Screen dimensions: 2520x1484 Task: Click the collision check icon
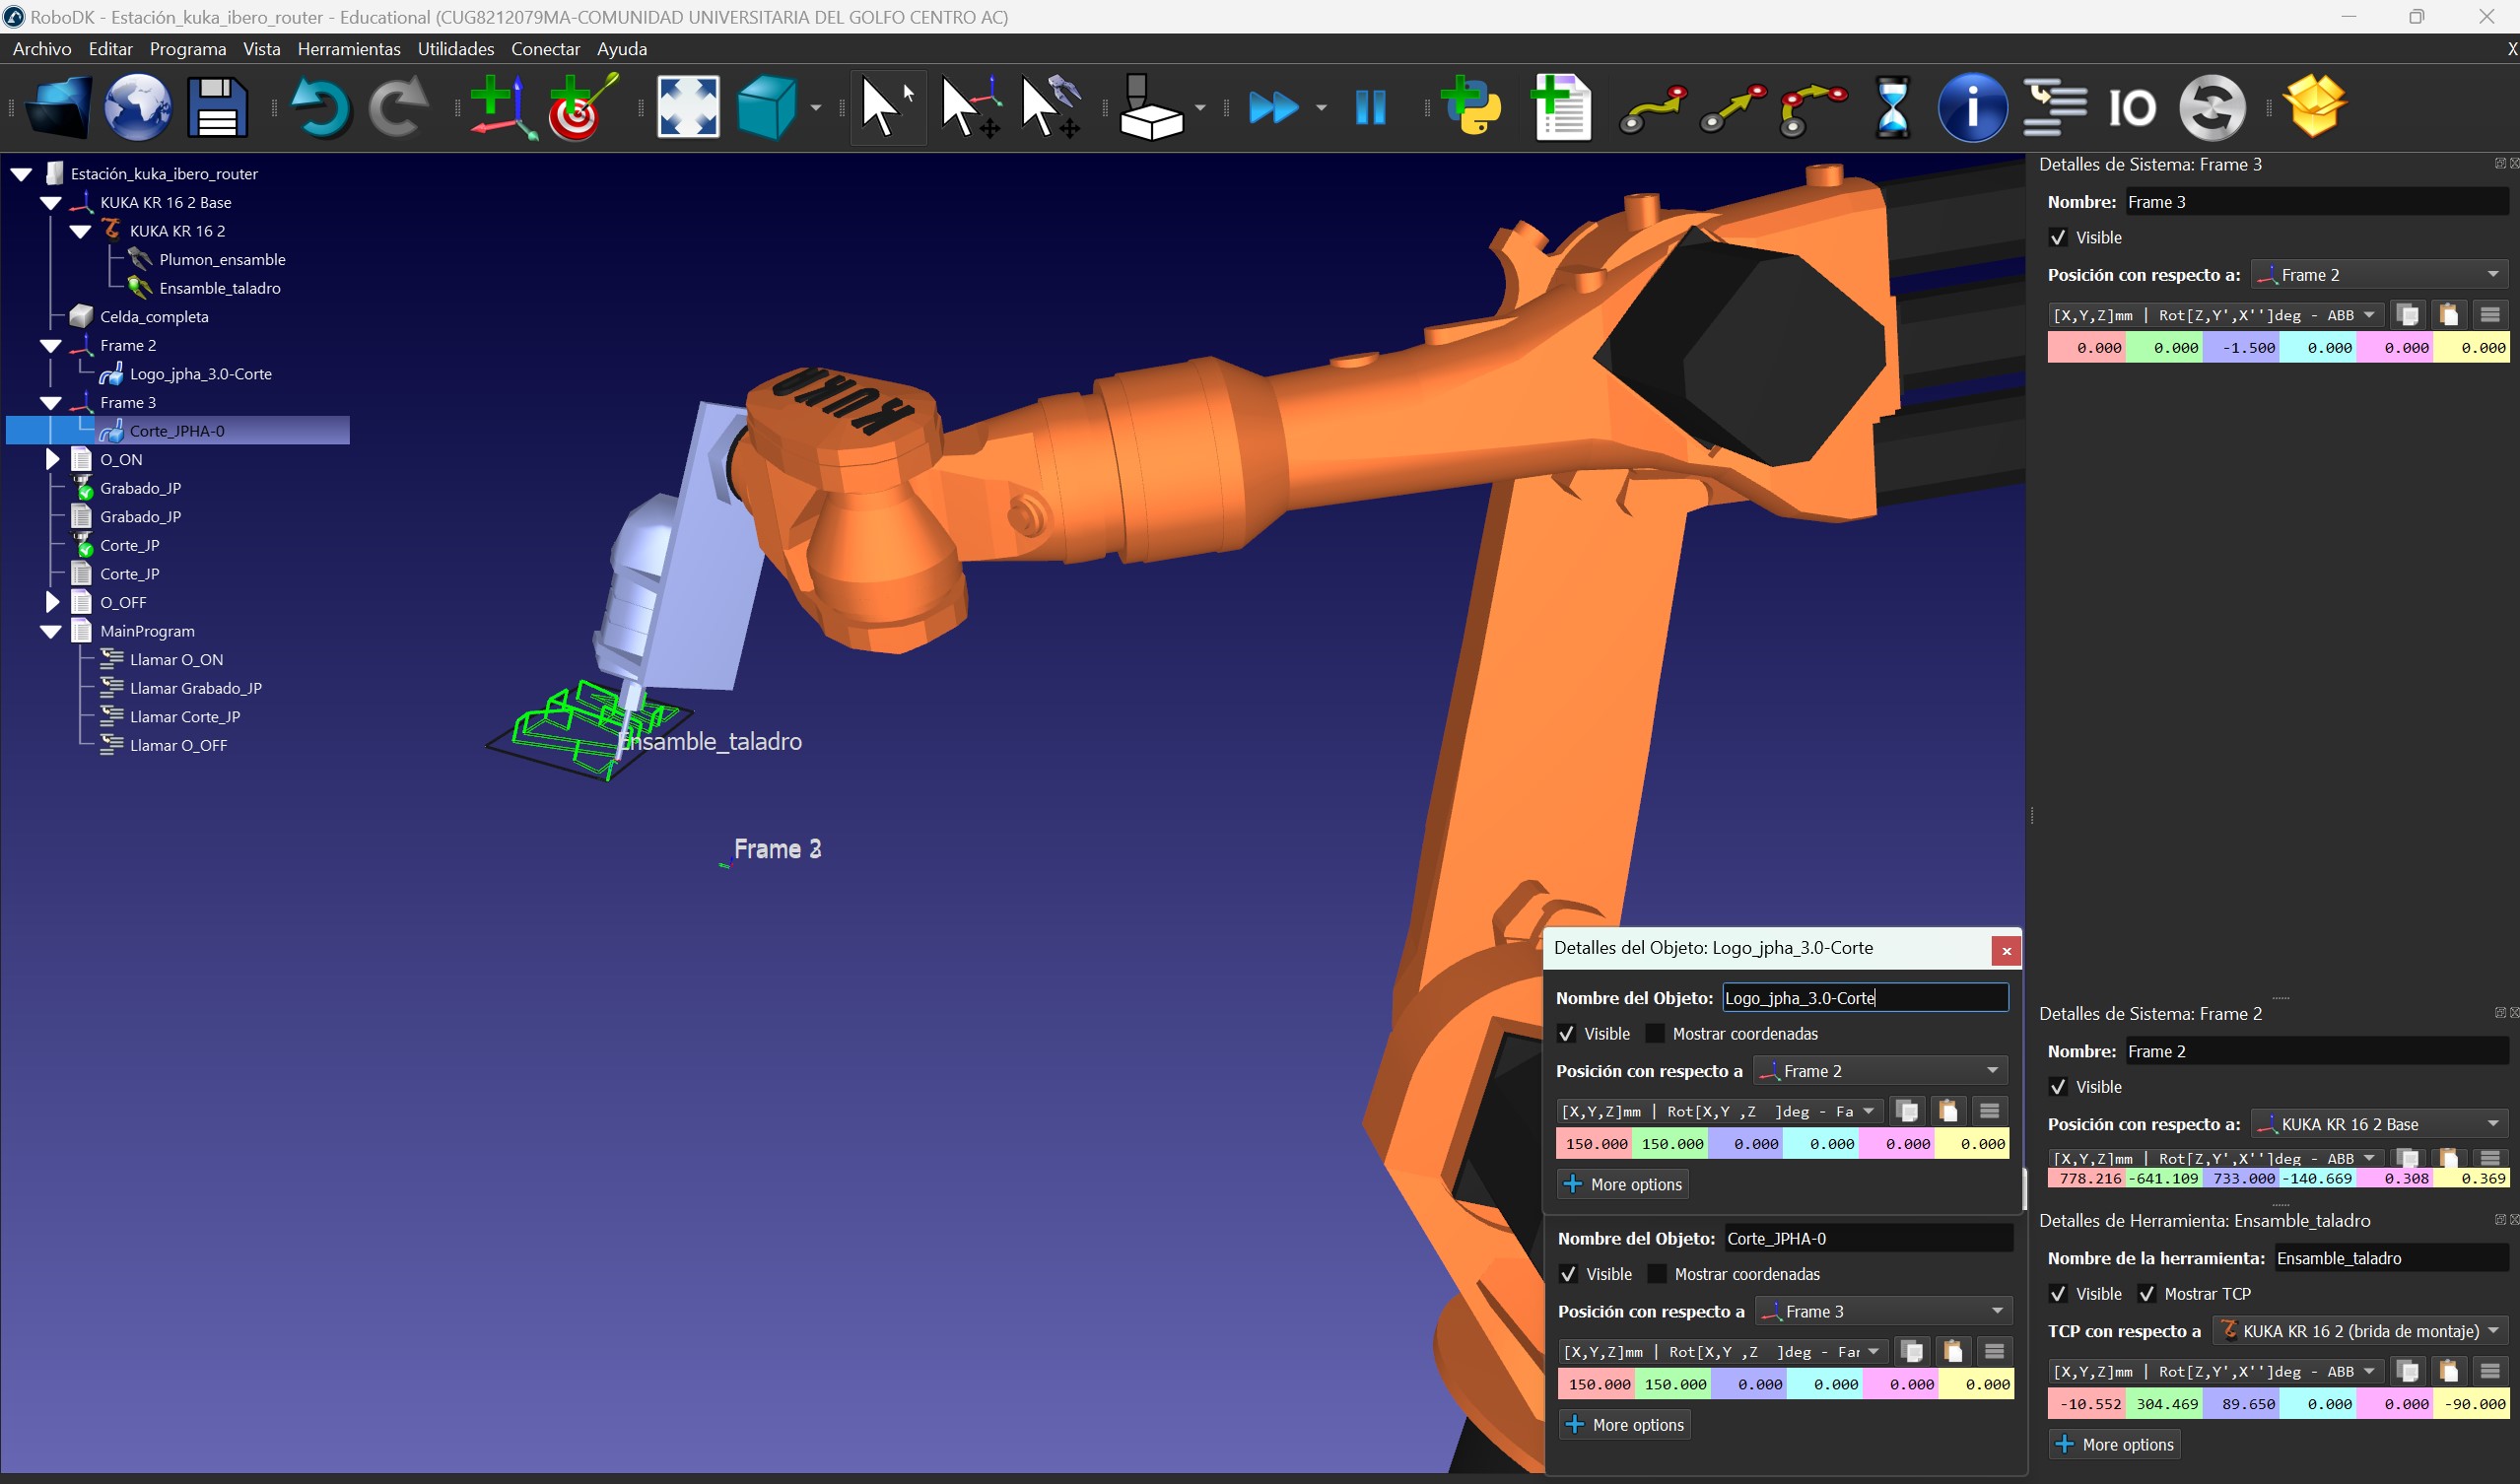1150,106
